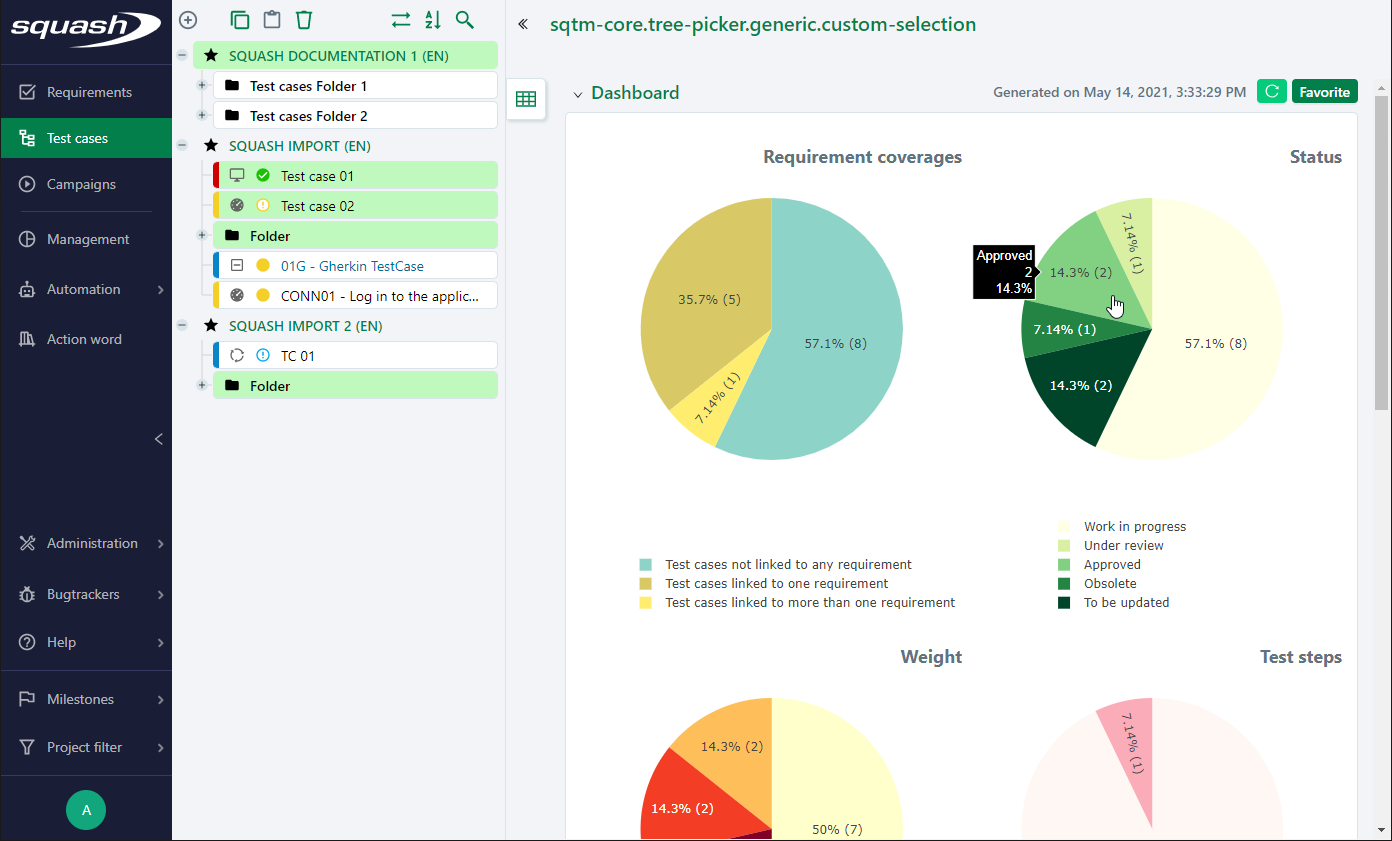Collapse the sidebar with the left arrow

point(158,439)
